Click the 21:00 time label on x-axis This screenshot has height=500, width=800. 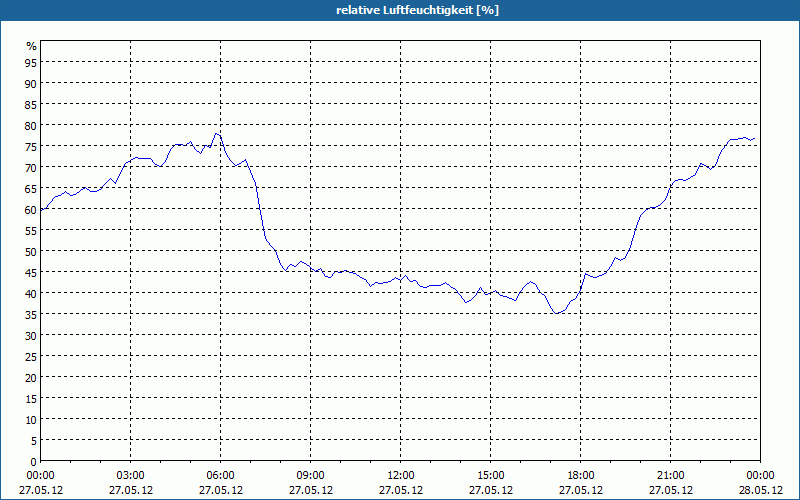(670, 476)
